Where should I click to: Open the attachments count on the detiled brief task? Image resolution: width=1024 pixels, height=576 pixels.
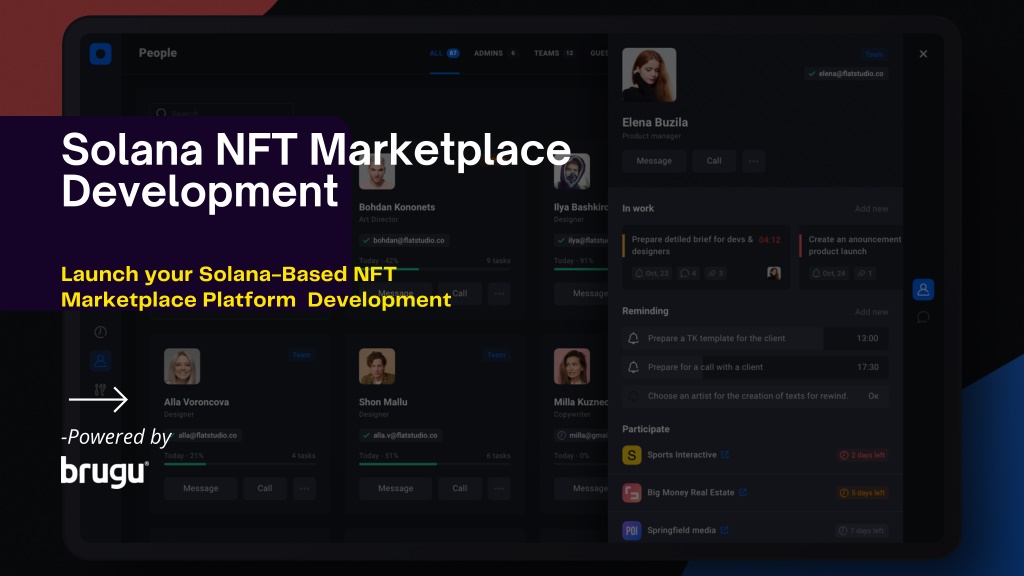(715, 273)
